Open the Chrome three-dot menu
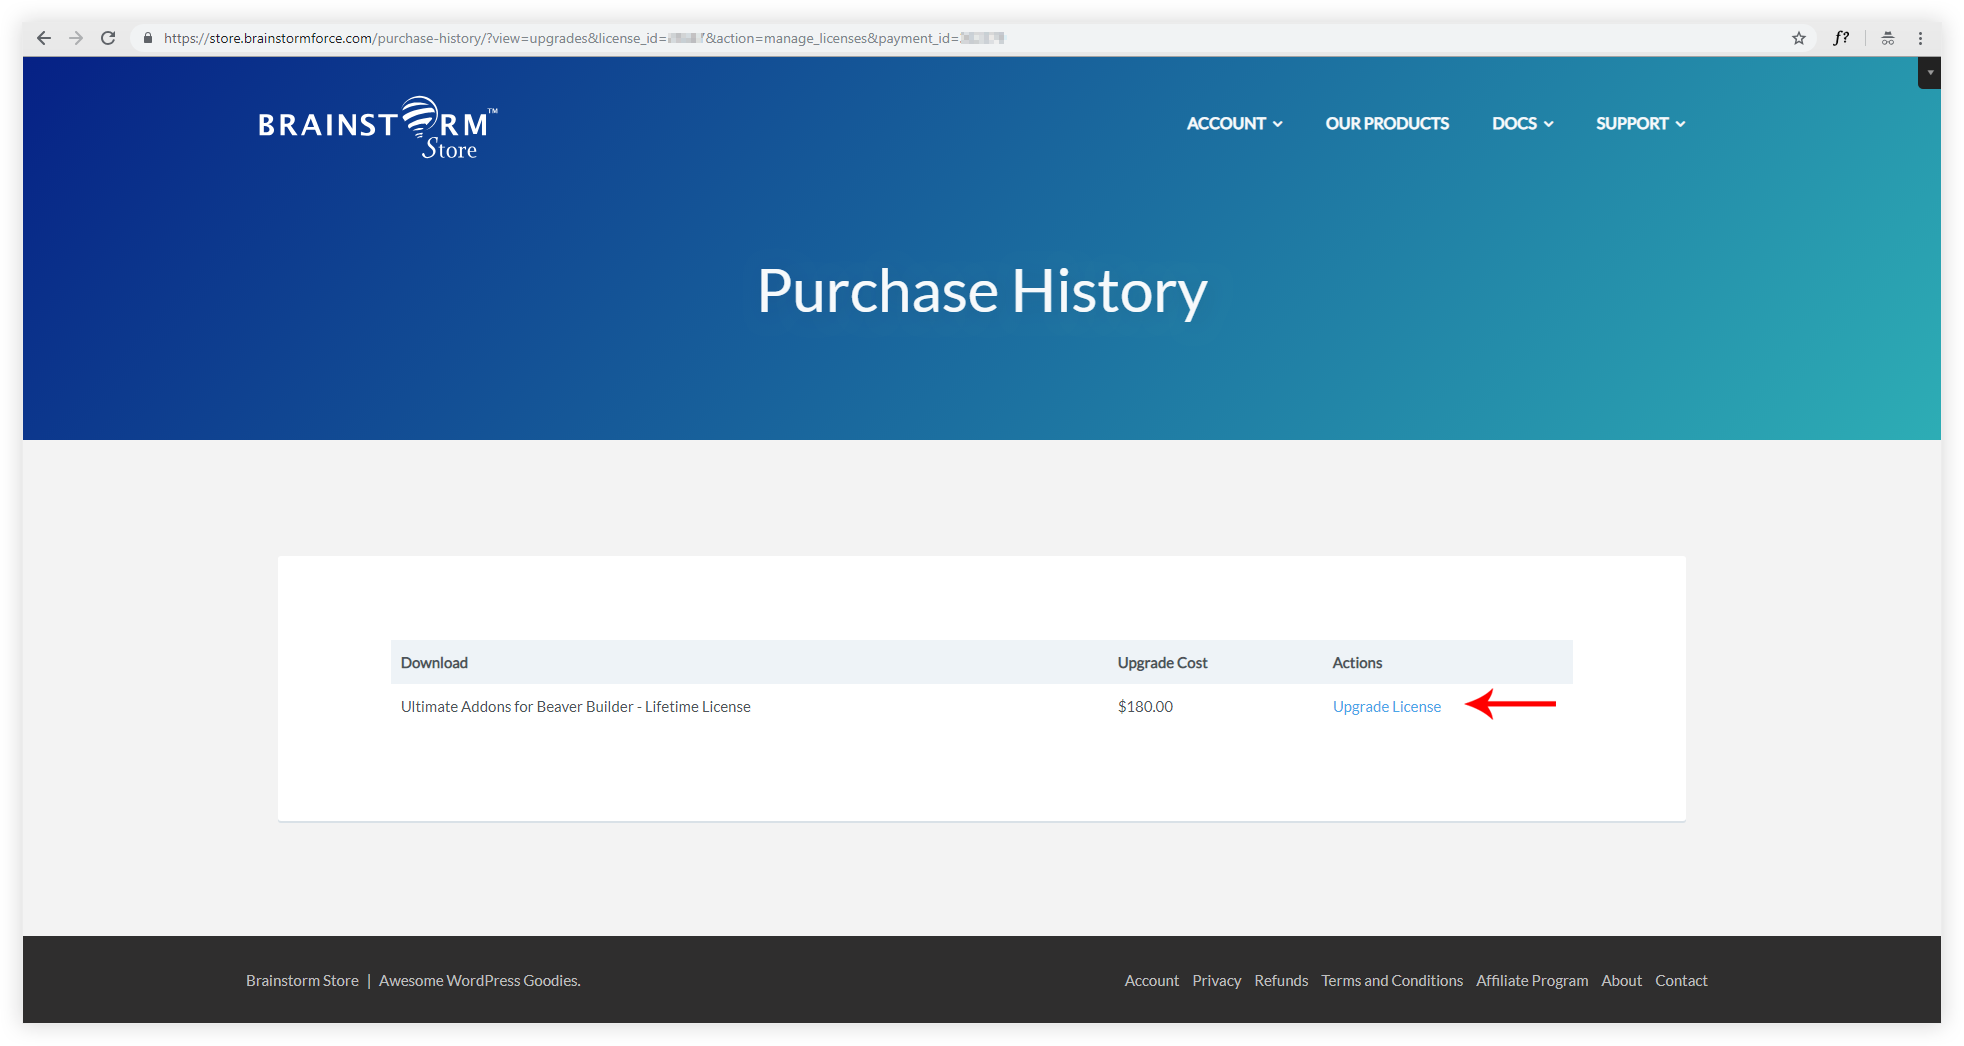Screen dimensions: 1964x1046 click(1920, 38)
